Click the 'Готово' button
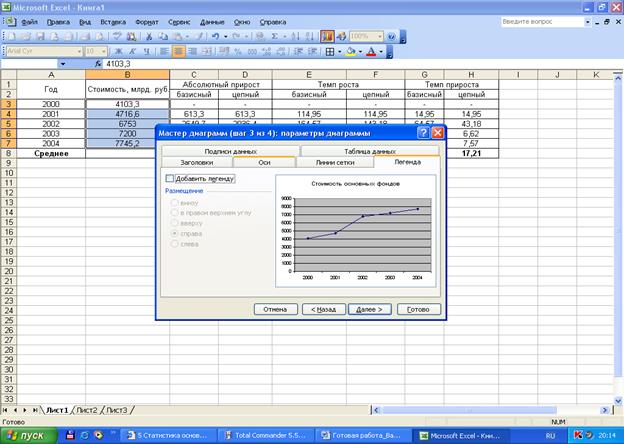This screenshot has height=444, width=624. (418, 309)
